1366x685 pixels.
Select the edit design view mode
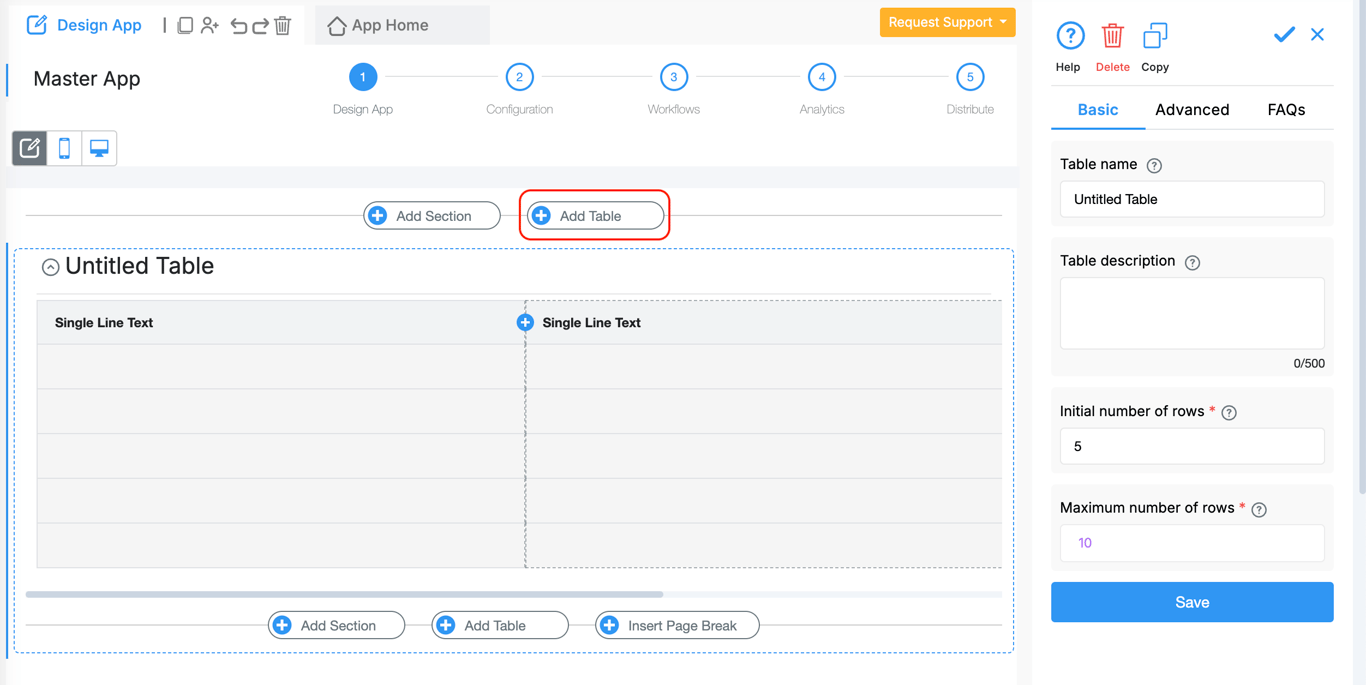pos(30,148)
